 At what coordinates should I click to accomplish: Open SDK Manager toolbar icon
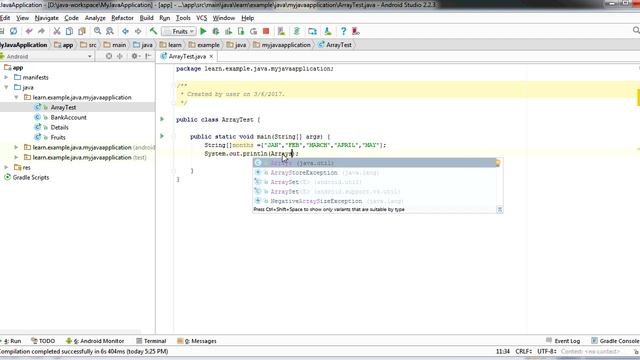click(x=328, y=31)
